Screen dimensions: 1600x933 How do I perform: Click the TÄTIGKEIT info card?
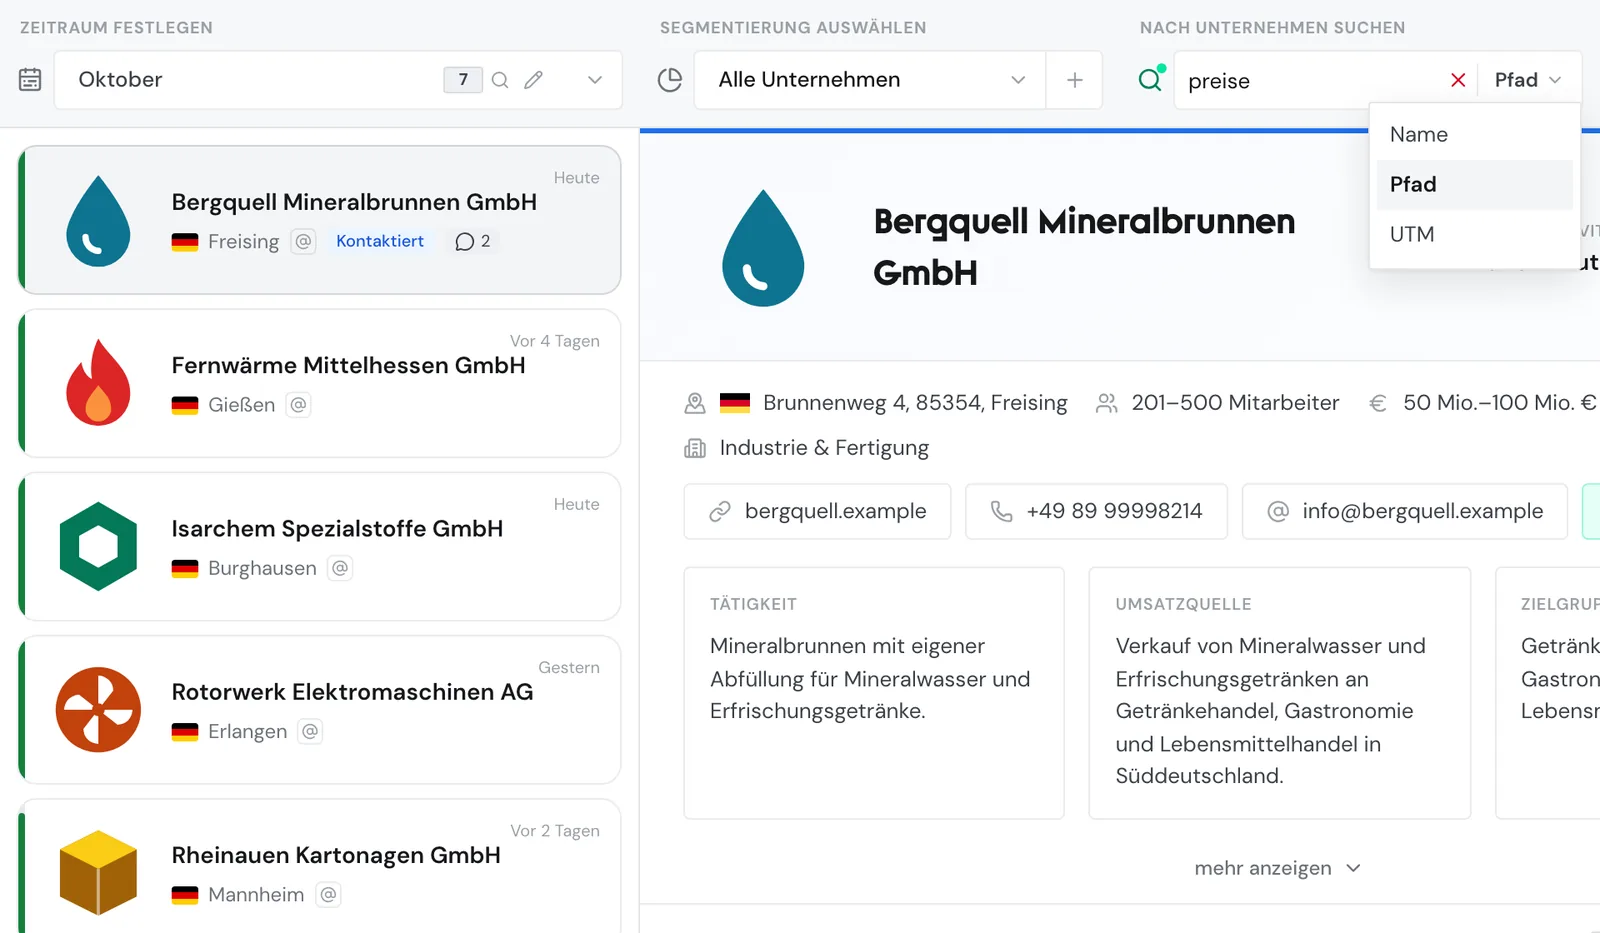(874, 693)
